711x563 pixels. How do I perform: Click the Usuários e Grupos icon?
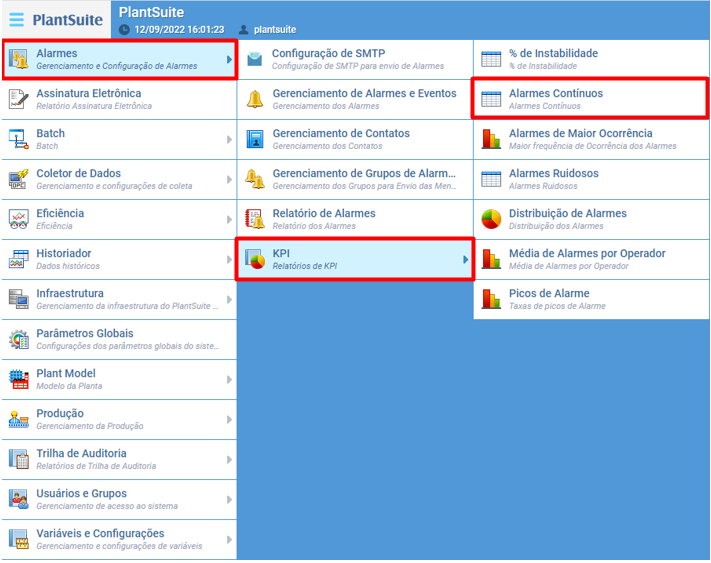[19, 499]
